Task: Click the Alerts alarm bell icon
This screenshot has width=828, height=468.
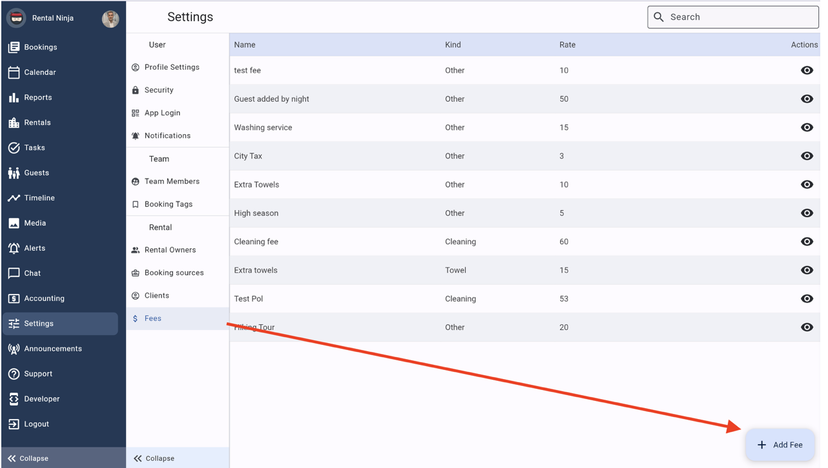Action: [x=14, y=248]
